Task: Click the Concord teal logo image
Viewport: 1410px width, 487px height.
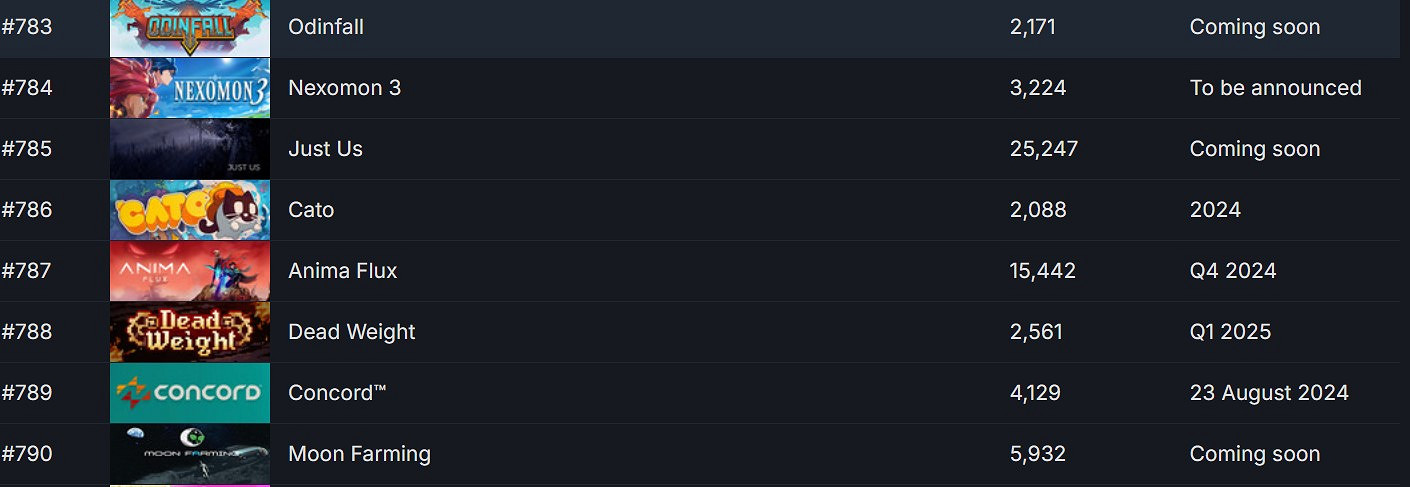Action: tap(190, 393)
